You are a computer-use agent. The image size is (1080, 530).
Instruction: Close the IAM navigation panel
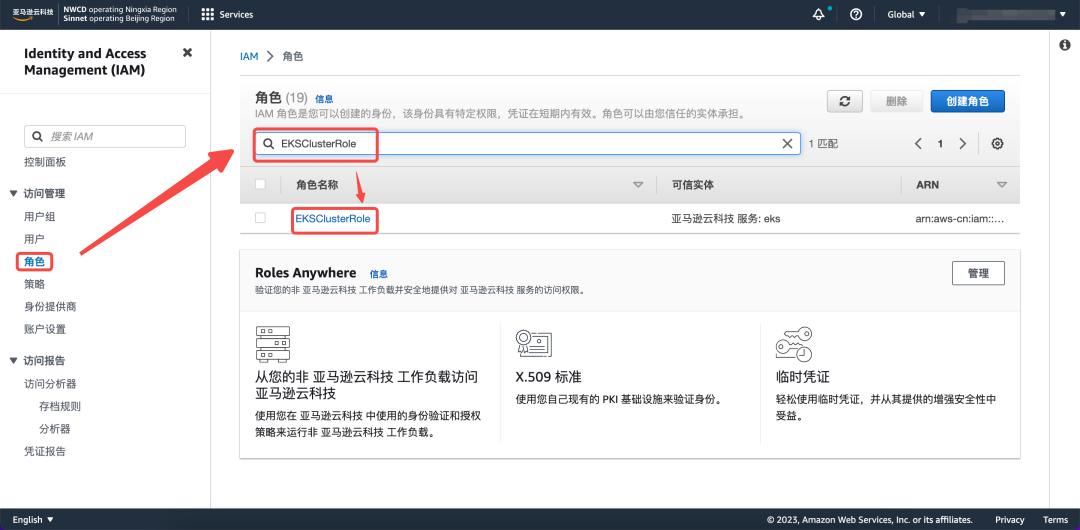click(x=187, y=53)
